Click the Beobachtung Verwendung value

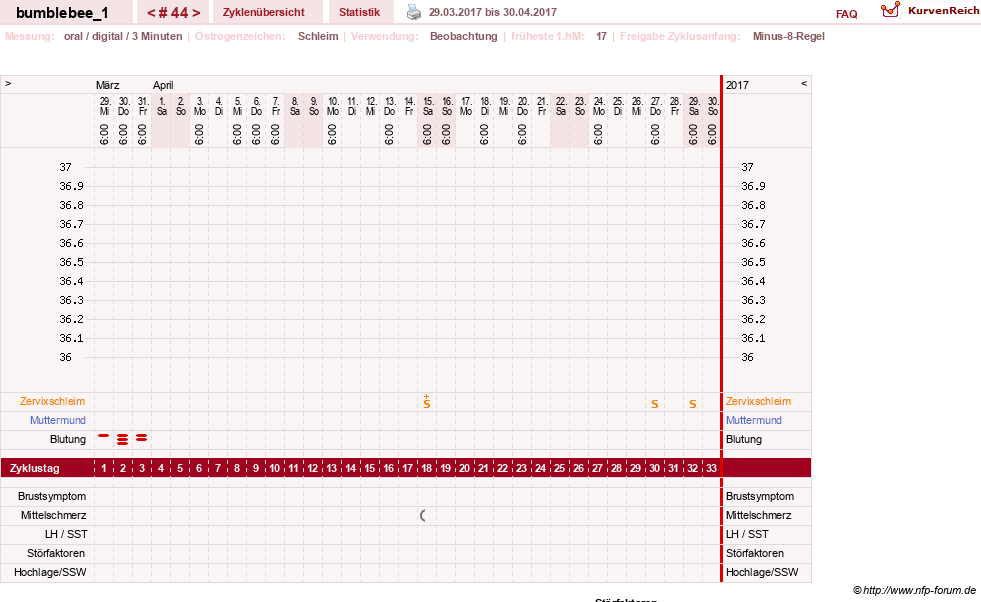click(x=464, y=36)
